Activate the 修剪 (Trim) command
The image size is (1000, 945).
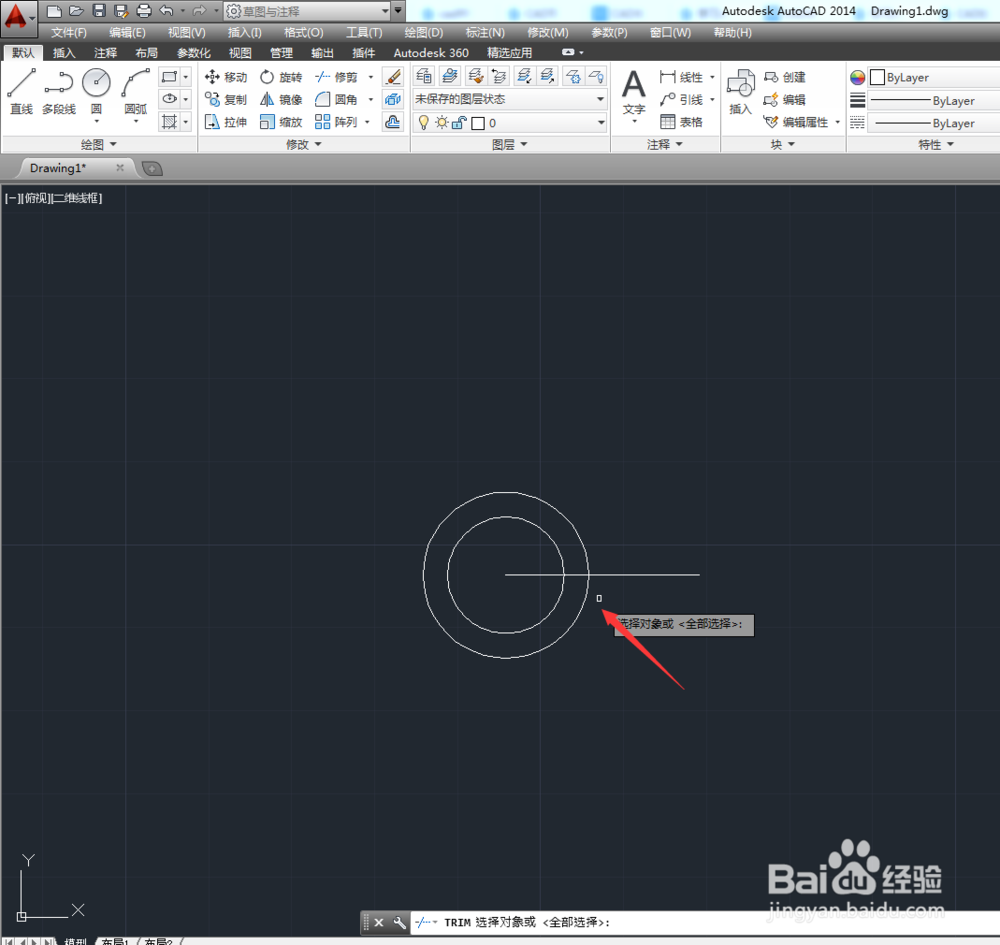tap(337, 77)
